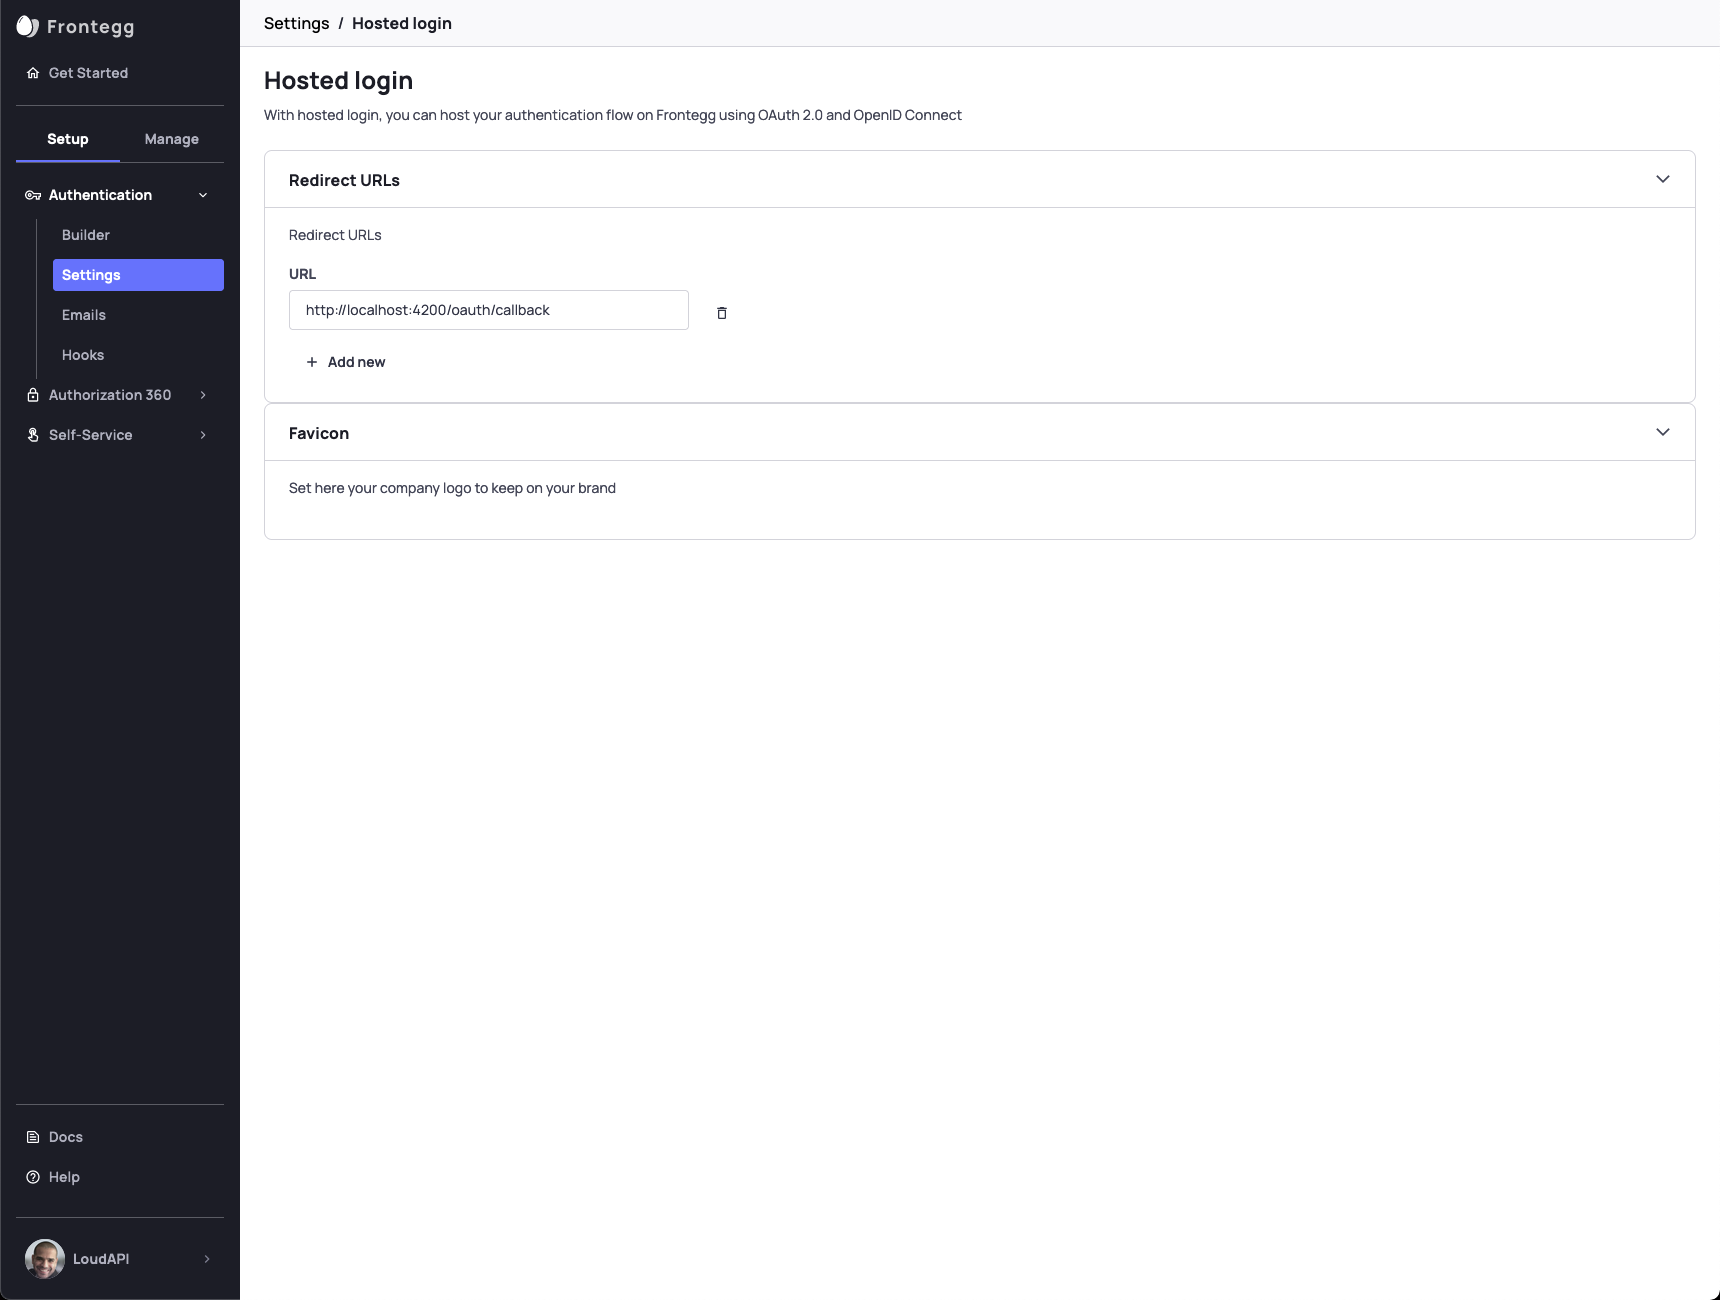Open the Docs link
Image resolution: width=1720 pixels, height=1300 pixels.
[x=66, y=1137]
